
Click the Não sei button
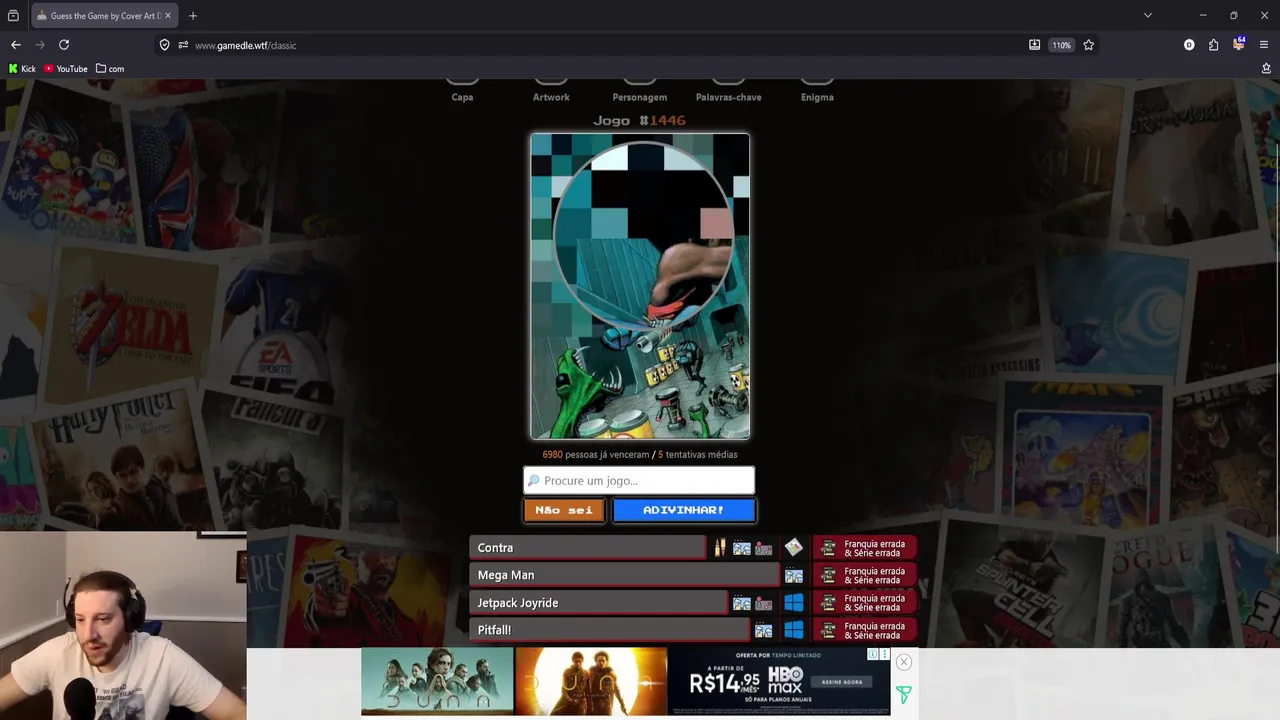pos(564,510)
